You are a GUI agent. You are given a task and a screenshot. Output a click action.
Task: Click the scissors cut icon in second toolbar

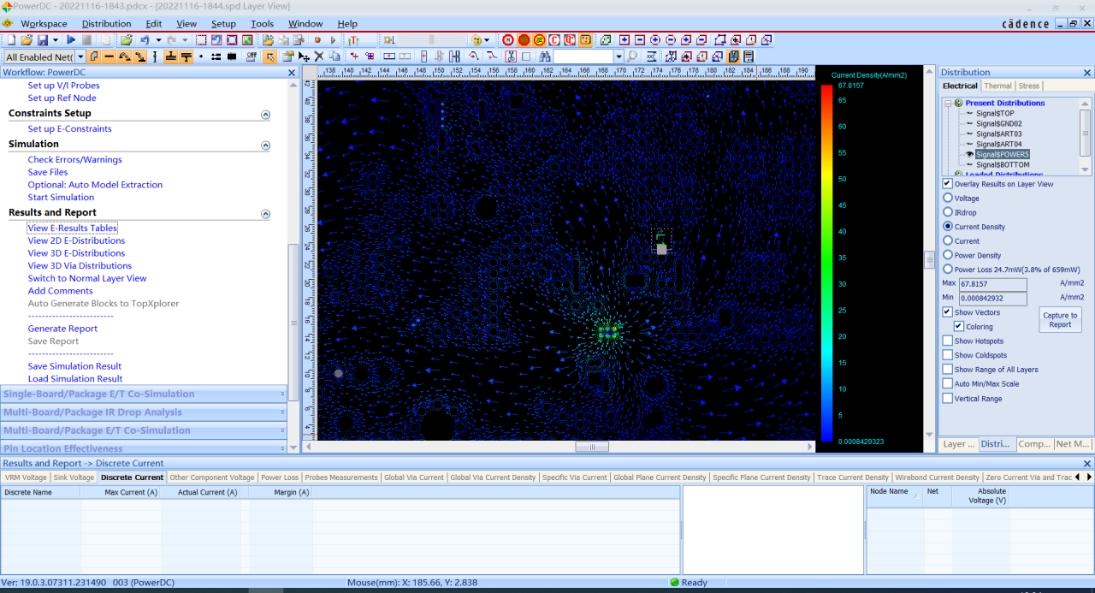point(511,57)
